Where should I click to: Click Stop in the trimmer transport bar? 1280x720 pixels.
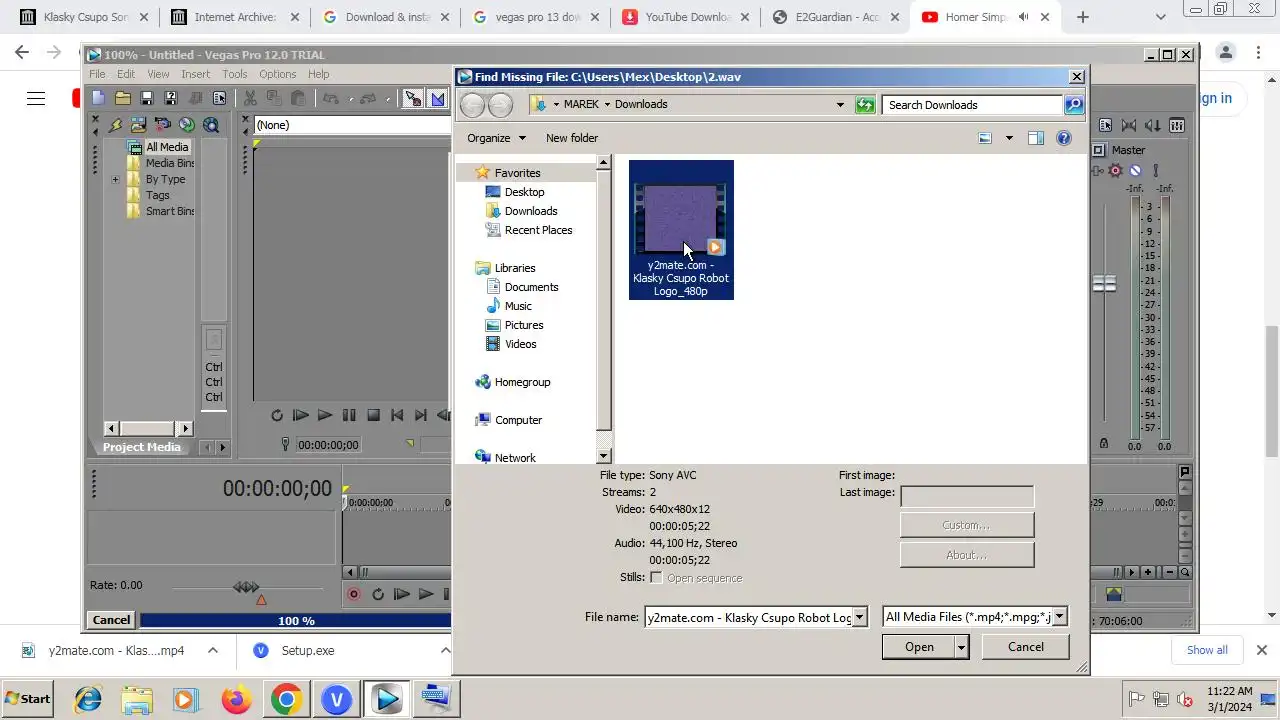(373, 415)
